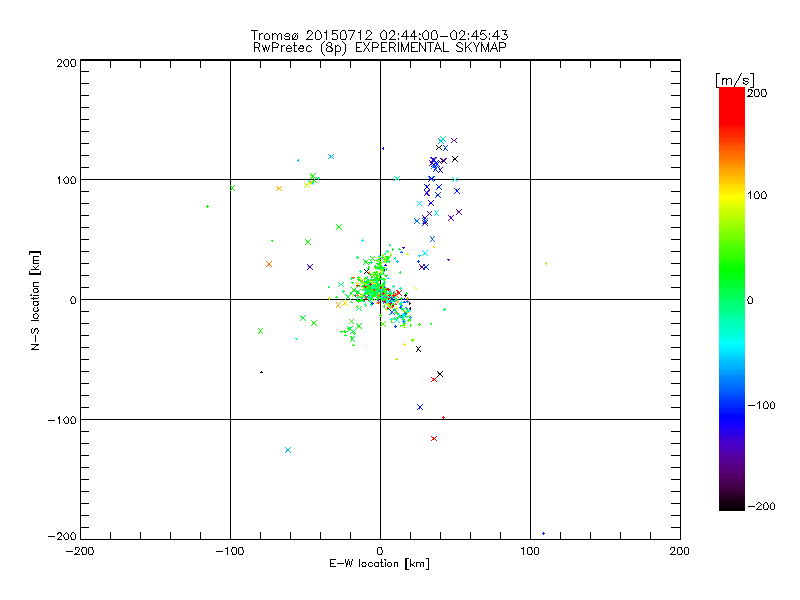The image size is (800, 600).
Task: Click the 0 tick label on the E-W axis
Action: point(380,551)
